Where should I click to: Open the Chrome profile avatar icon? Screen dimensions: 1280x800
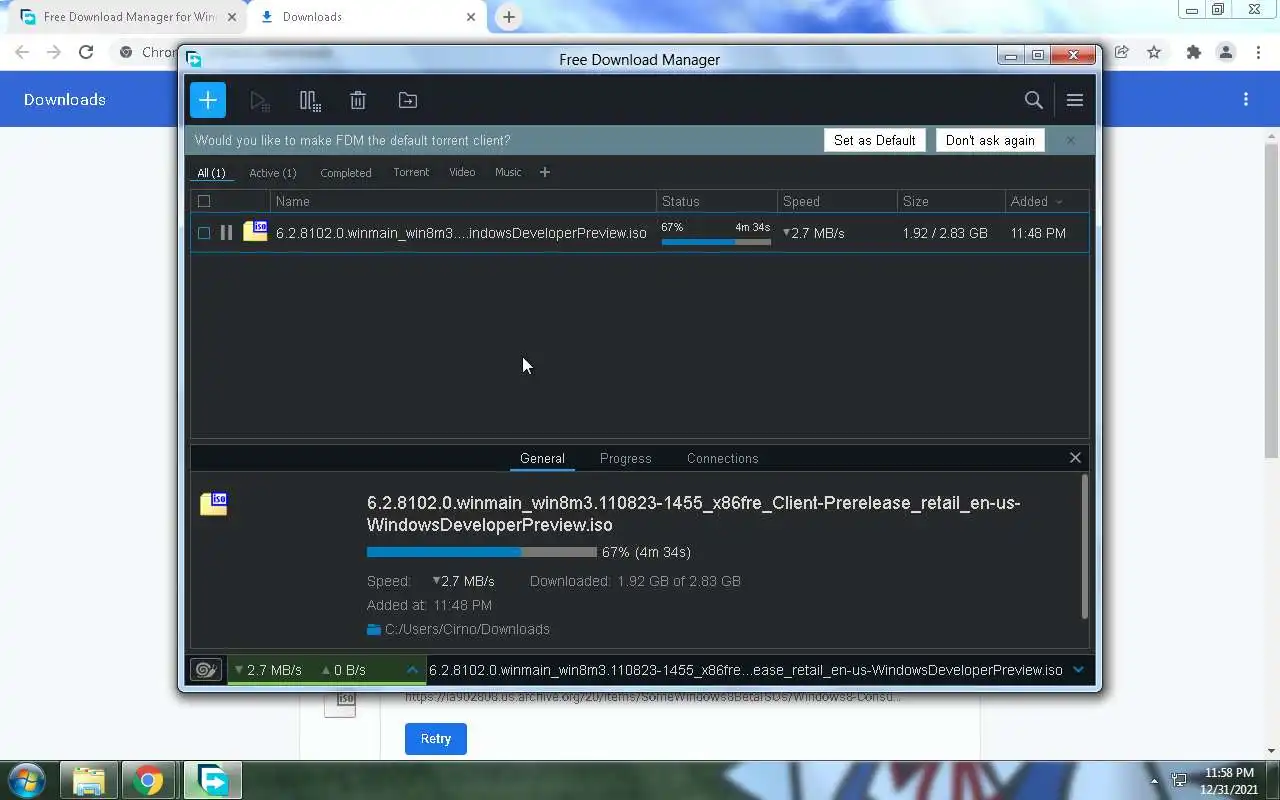coord(1226,52)
